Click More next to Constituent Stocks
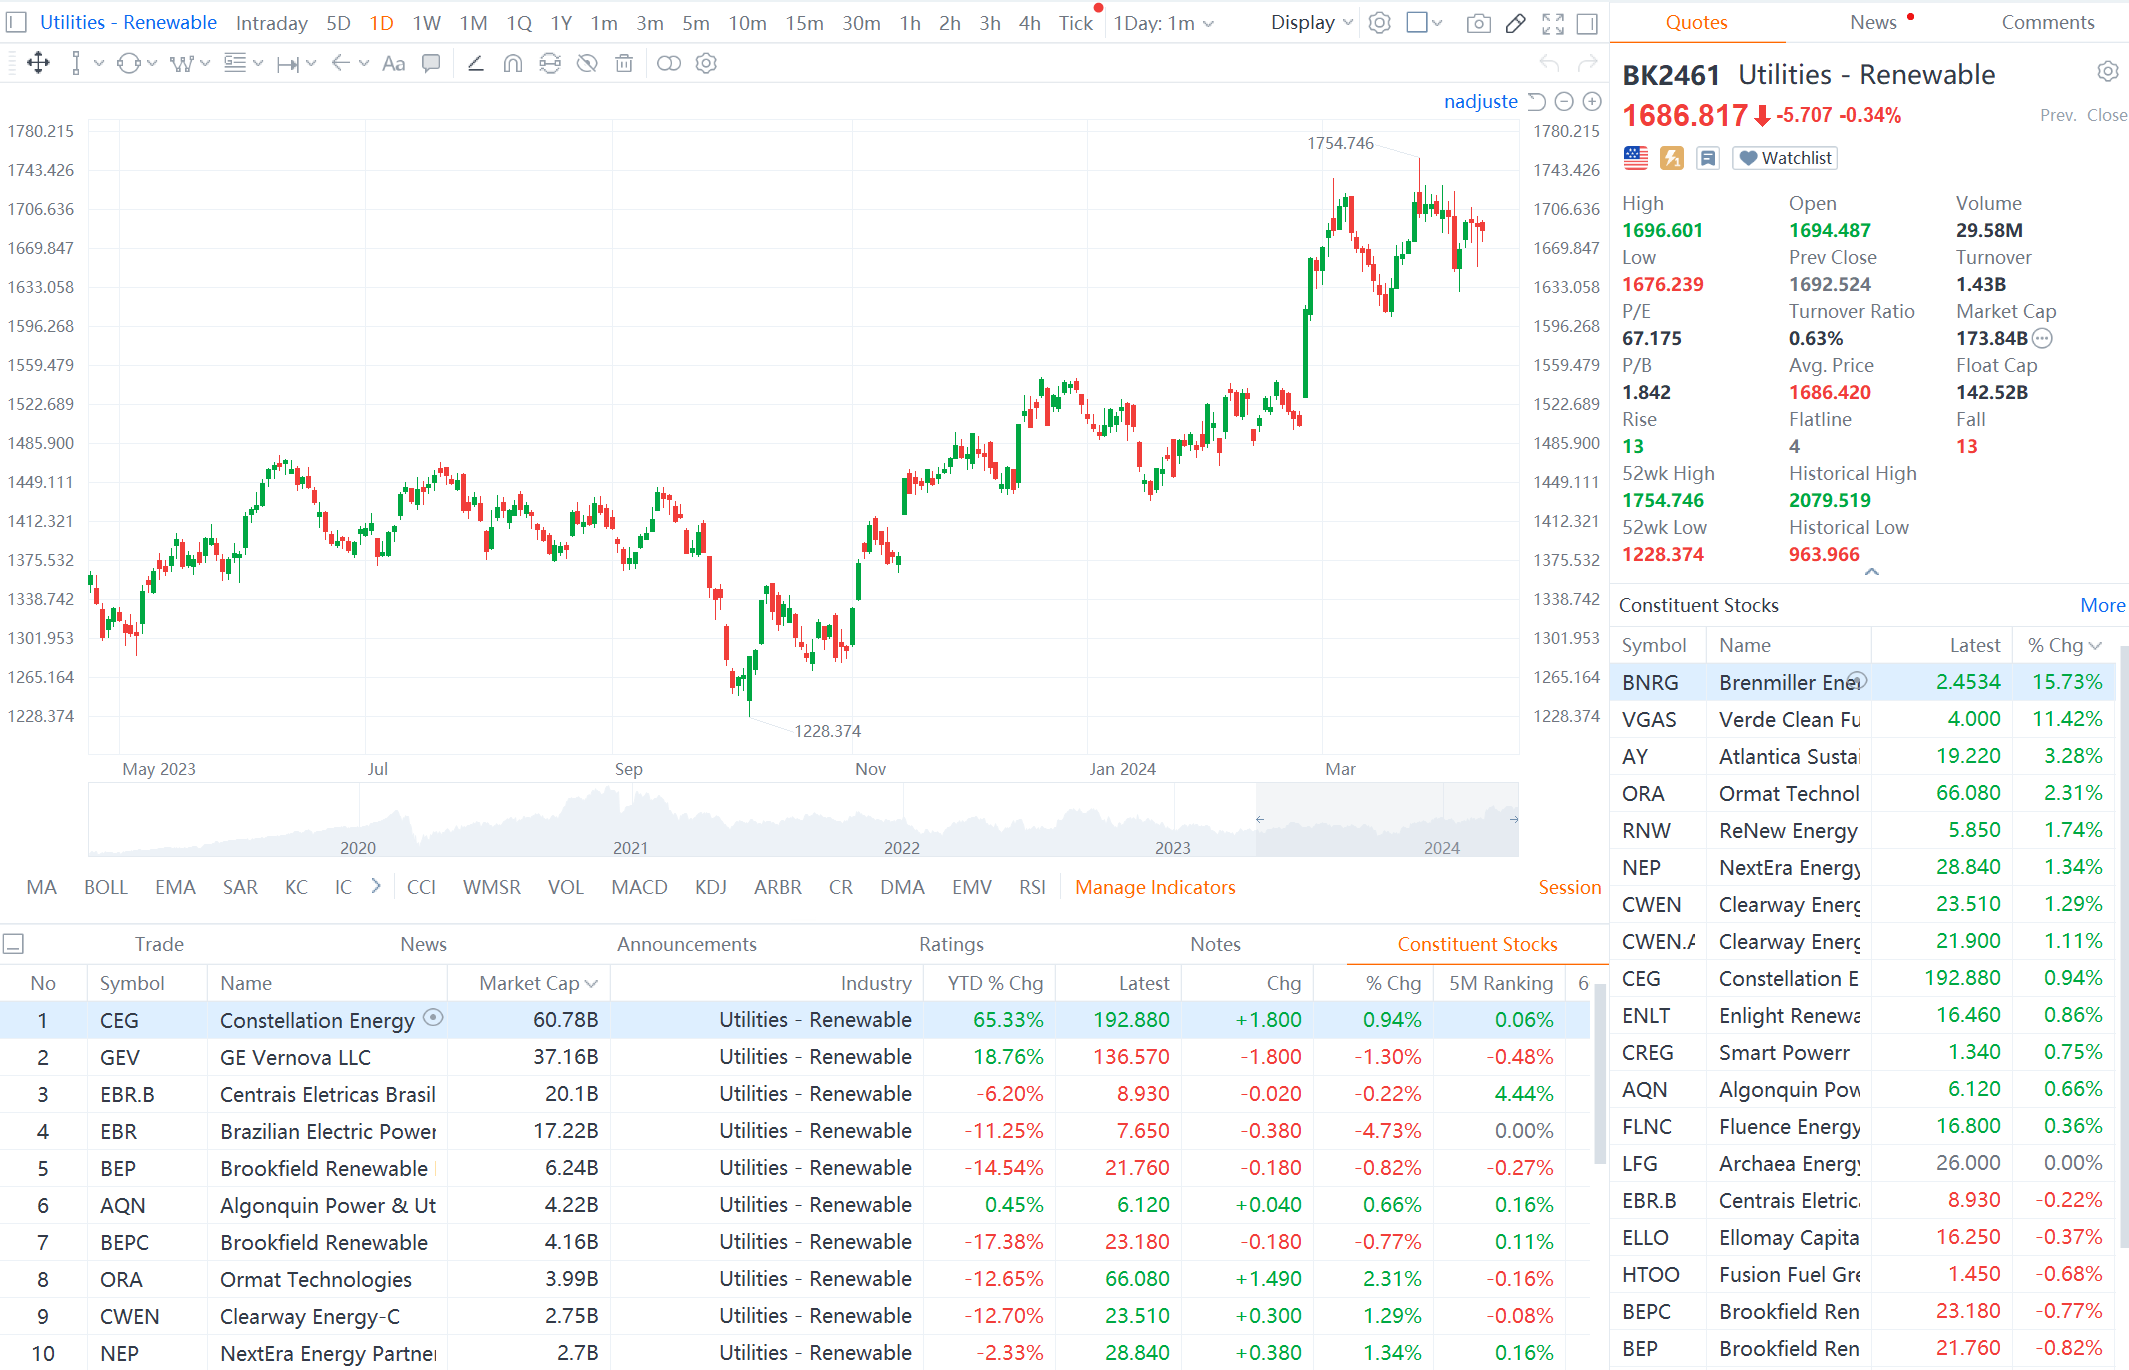The width and height of the screenshot is (2129, 1370). pyautogui.click(x=2102, y=605)
